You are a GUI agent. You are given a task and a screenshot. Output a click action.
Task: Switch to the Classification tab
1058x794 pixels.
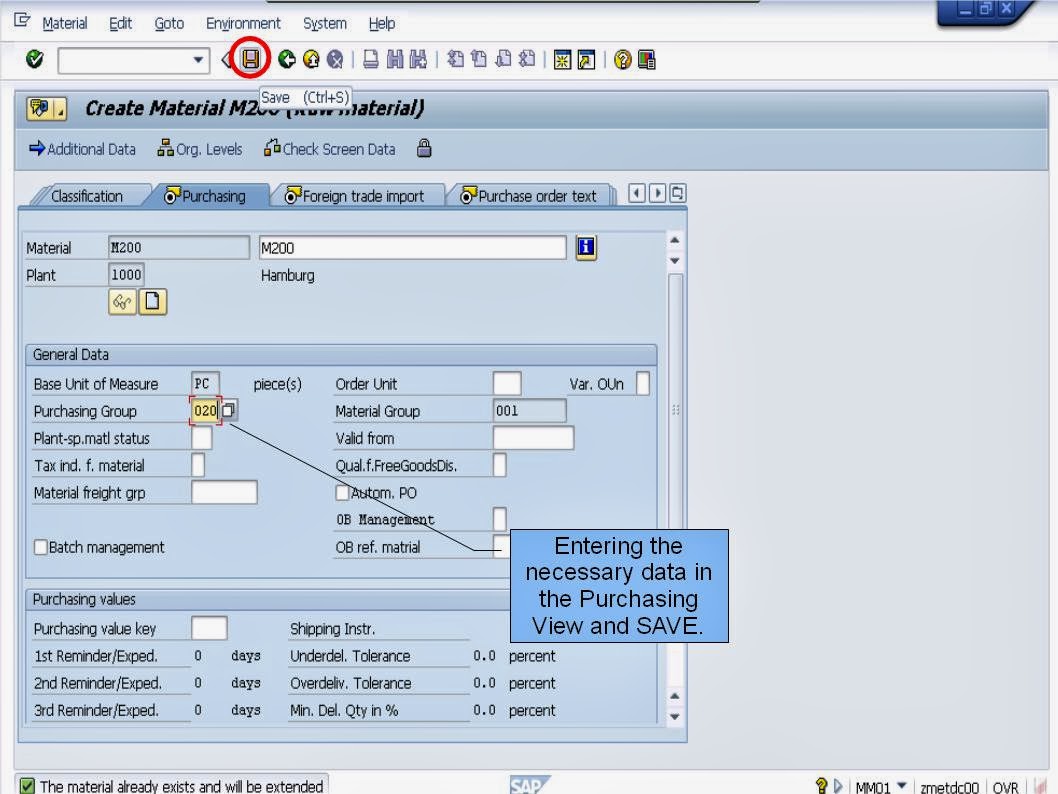click(88, 196)
